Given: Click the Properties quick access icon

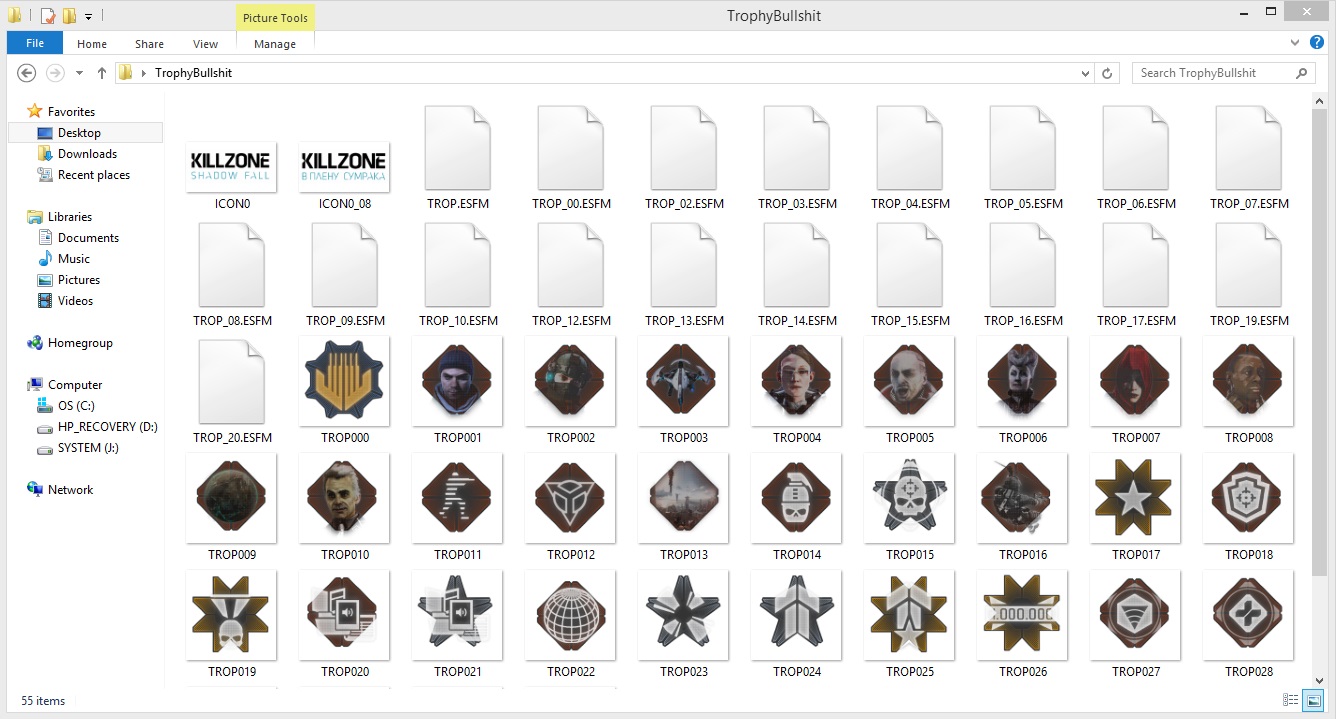Looking at the screenshot, I should 48,16.
